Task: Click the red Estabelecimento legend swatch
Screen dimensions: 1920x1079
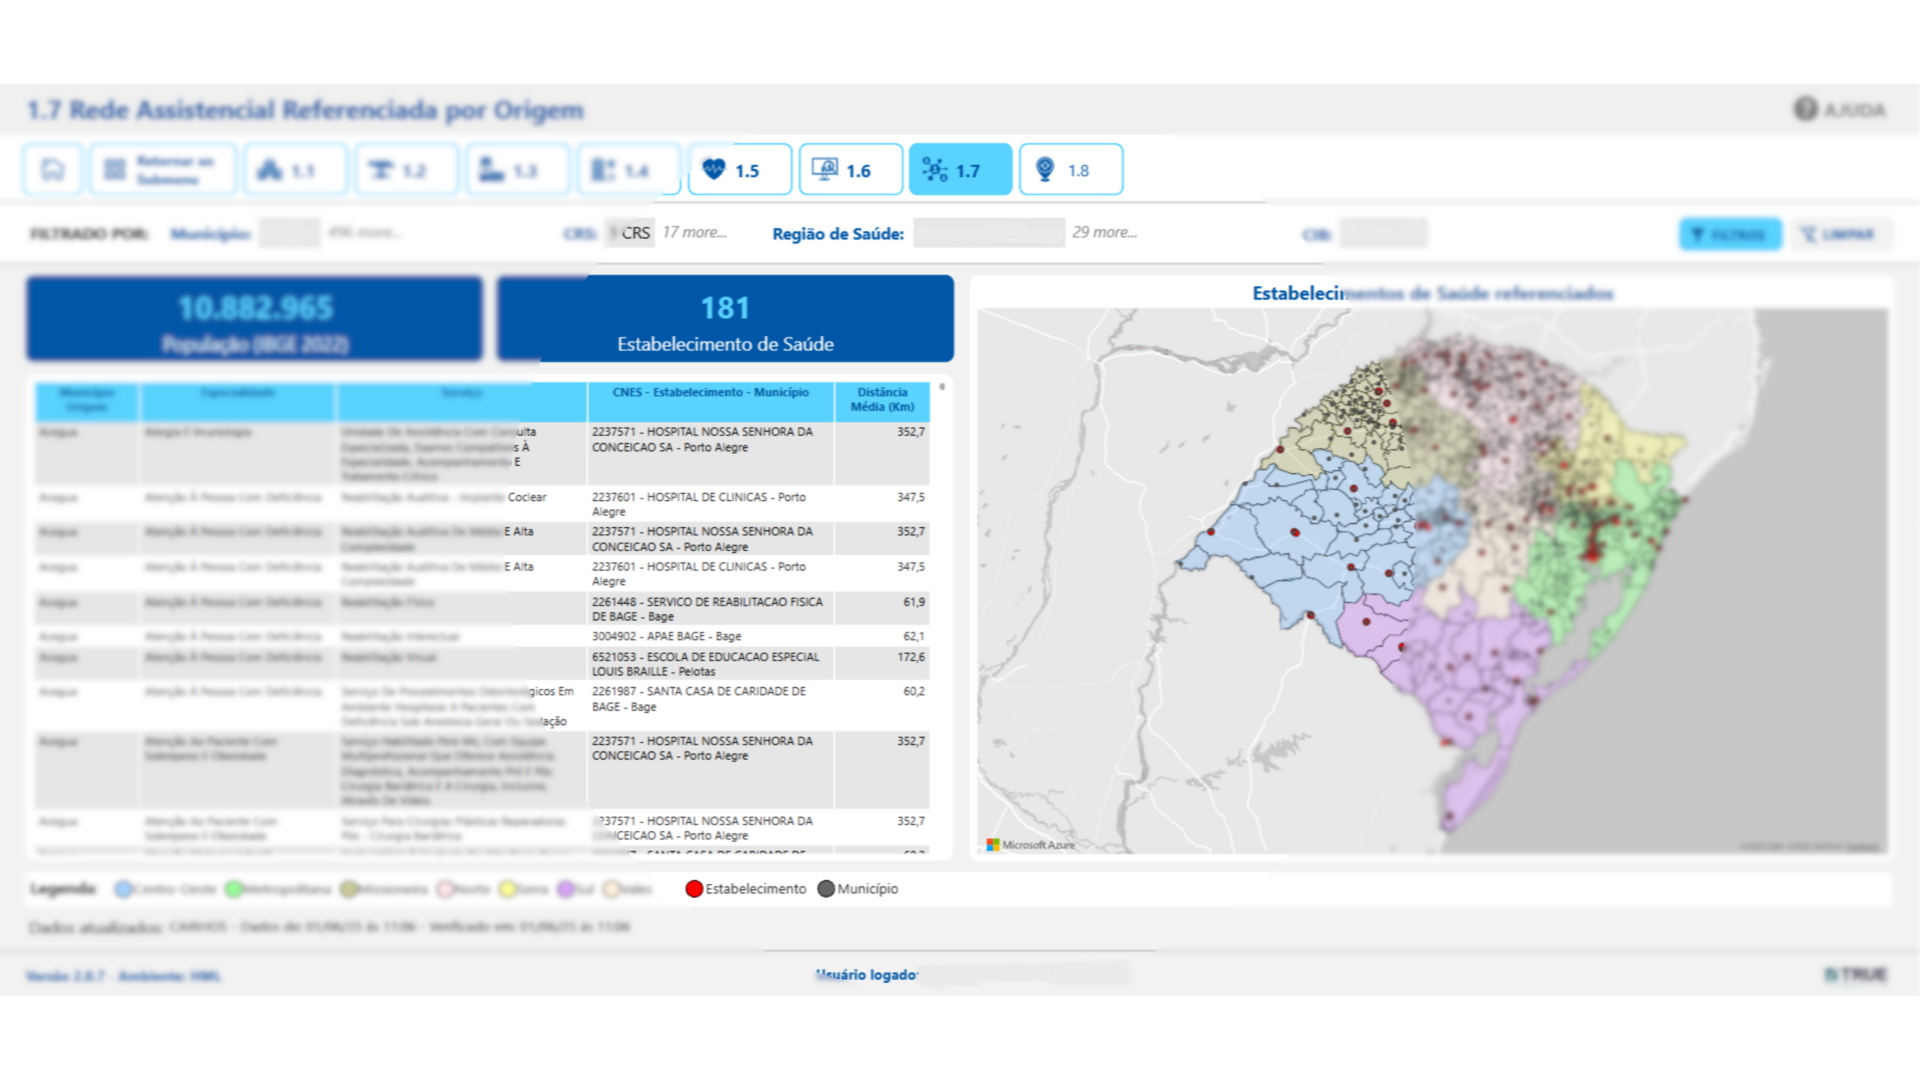Action: [694, 889]
